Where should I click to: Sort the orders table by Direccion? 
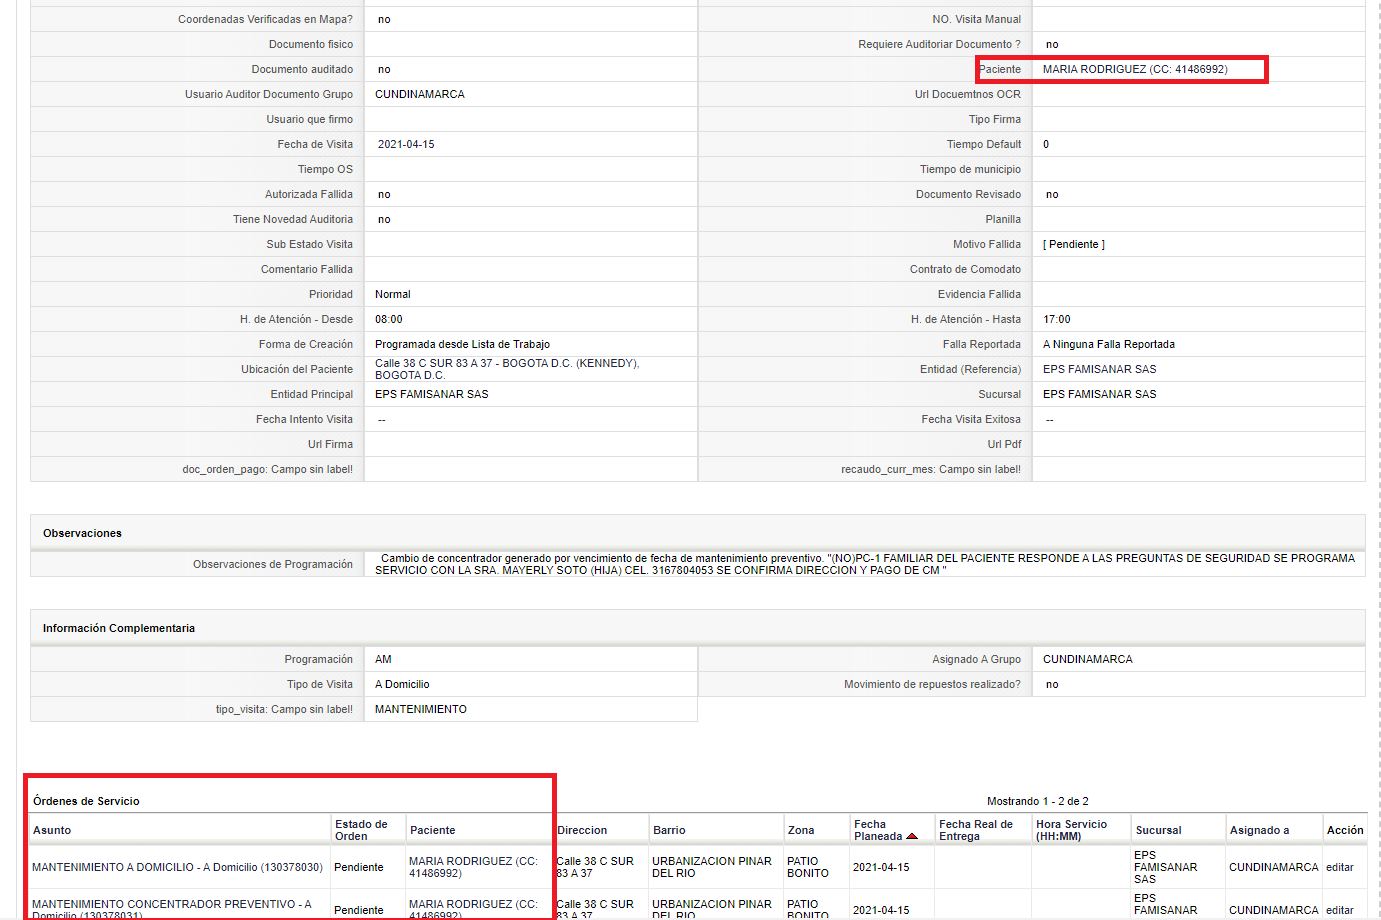[x=582, y=830]
